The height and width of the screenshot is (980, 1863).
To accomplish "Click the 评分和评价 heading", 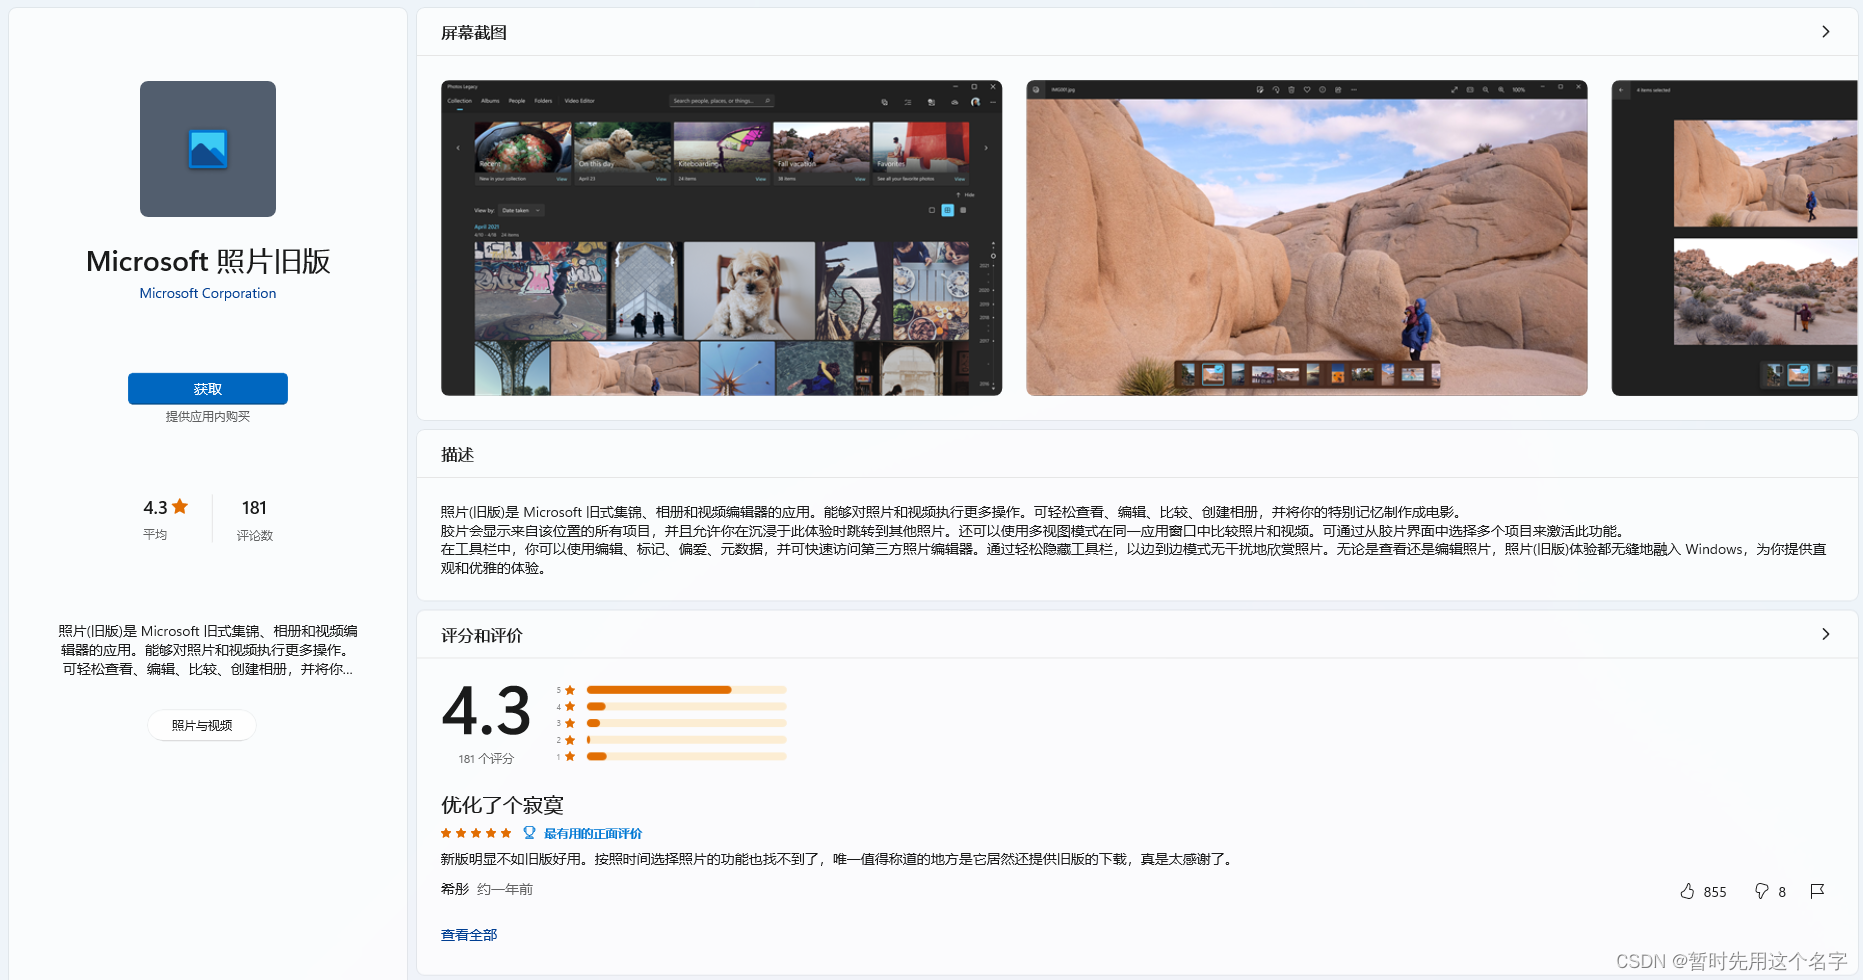I will (x=482, y=636).
